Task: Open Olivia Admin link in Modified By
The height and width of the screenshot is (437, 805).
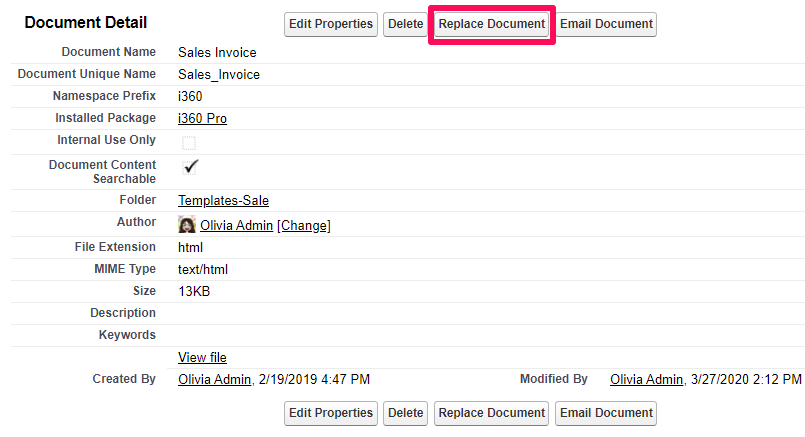Action: 646,379
